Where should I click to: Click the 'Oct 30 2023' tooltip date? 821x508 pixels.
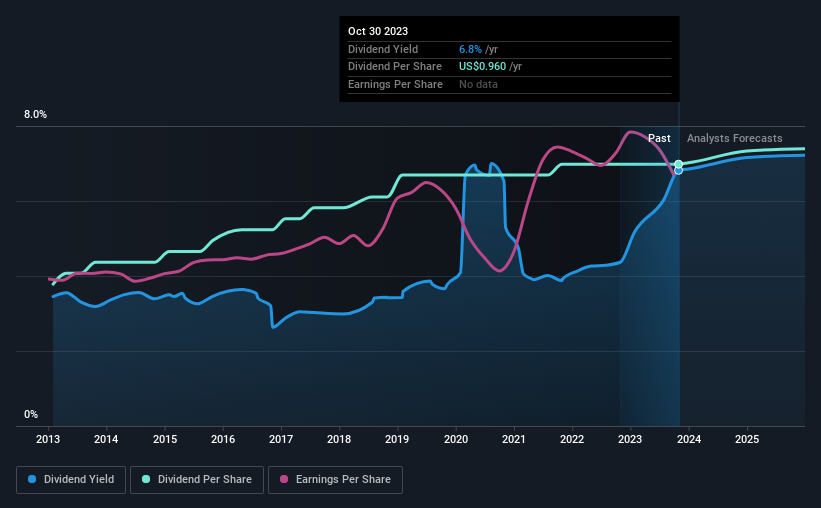(378, 31)
